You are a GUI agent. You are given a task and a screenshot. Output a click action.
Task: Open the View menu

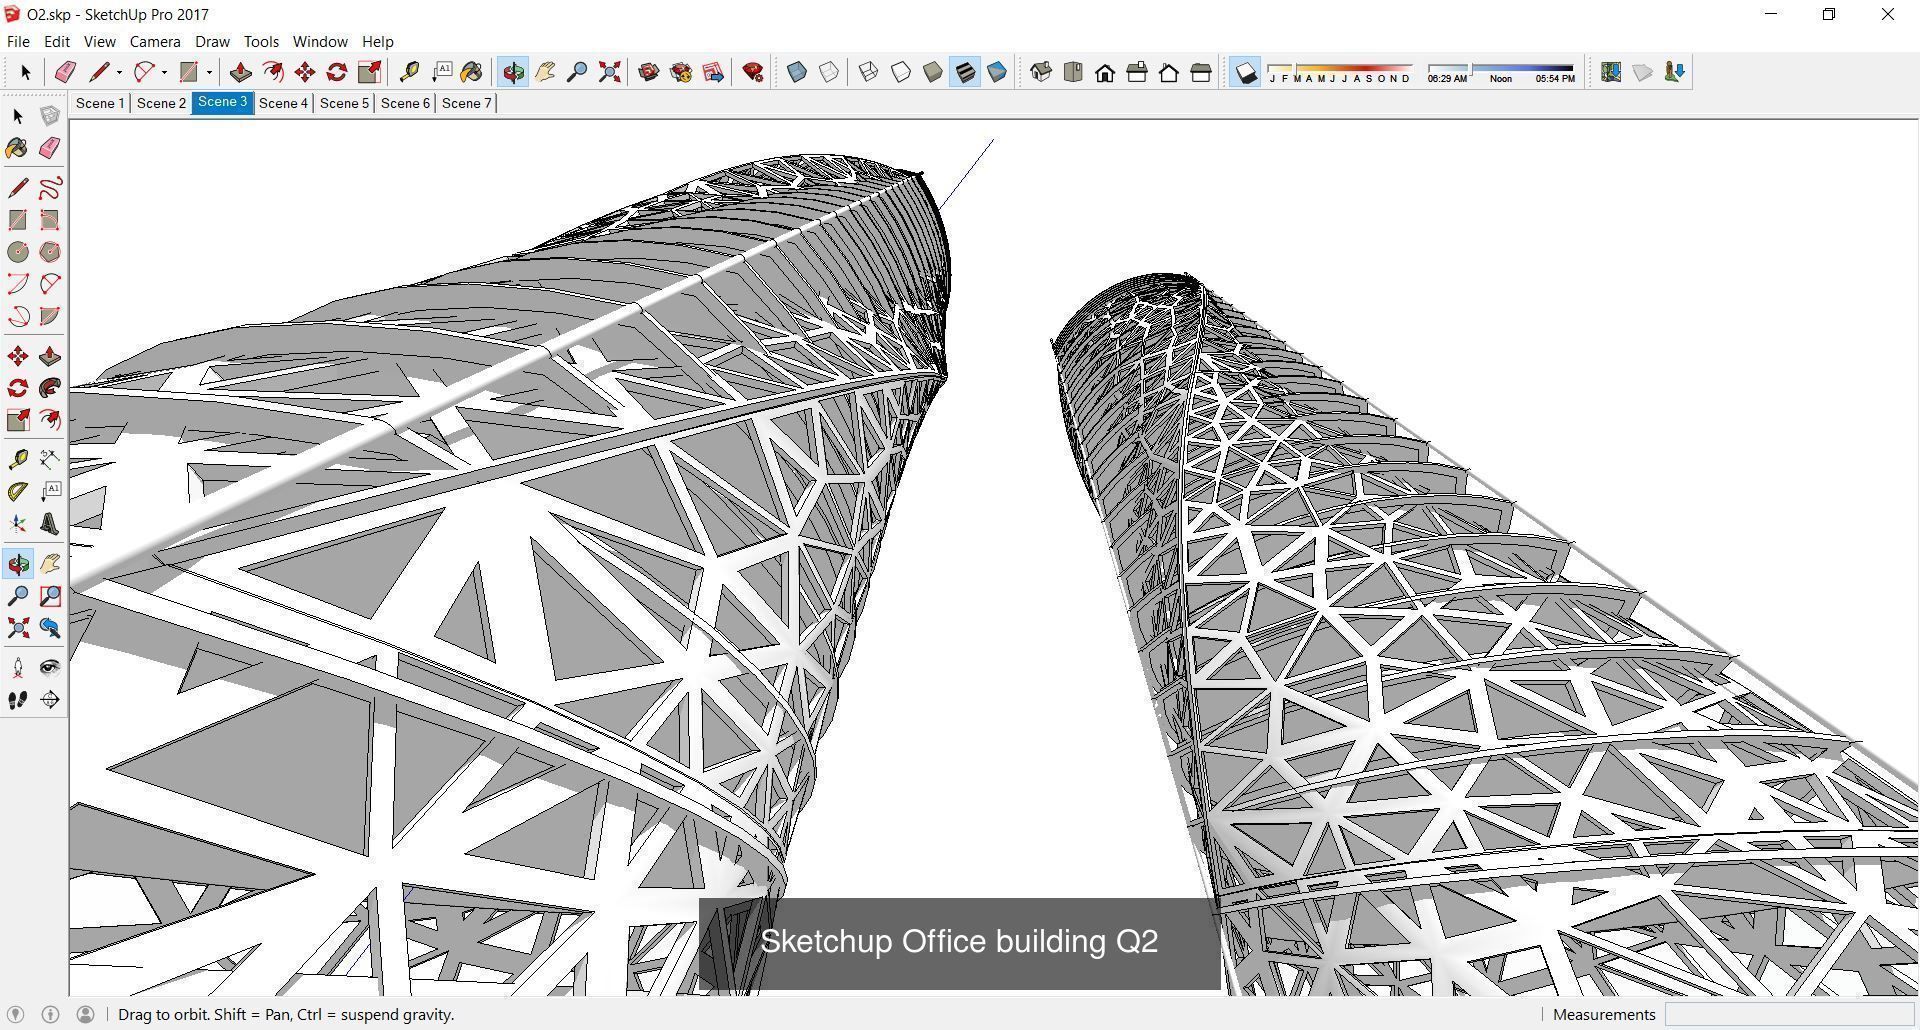coord(99,41)
